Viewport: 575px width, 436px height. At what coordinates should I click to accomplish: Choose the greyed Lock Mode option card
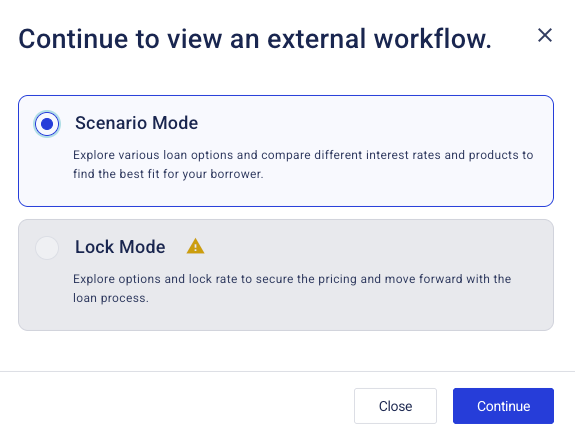tap(286, 275)
